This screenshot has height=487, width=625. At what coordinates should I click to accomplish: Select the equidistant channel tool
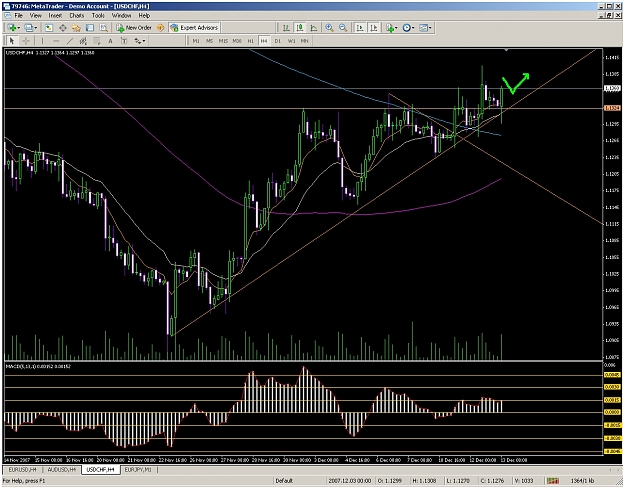point(83,41)
